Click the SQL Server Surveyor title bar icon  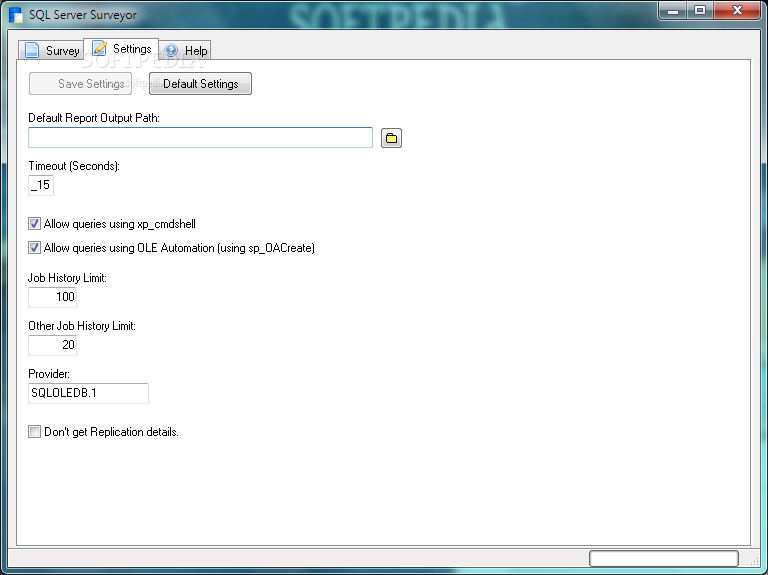pyautogui.click(x=15, y=15)
